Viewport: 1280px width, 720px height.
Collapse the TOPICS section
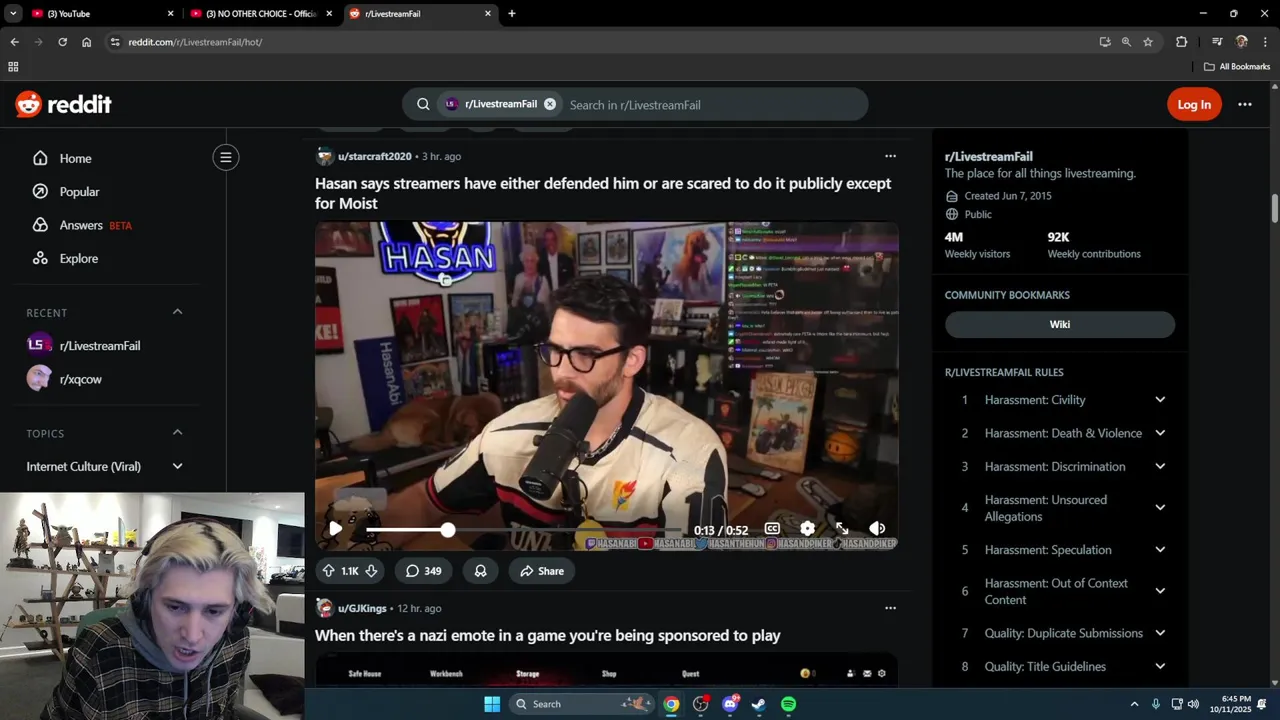(177, 432)
